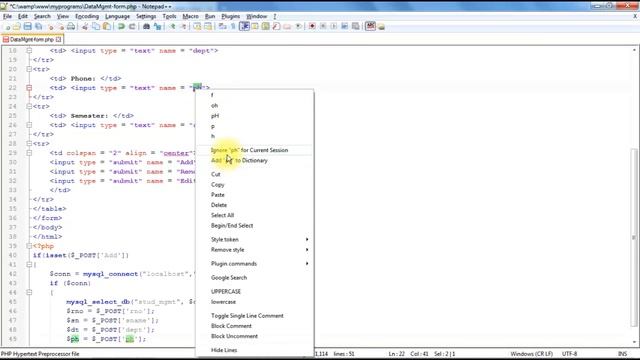Image resolution: width=640 pixels, height=360 pixels.
Task: Paste clipboard using toolbar paste icon
Action: click(x=107, y=27)
